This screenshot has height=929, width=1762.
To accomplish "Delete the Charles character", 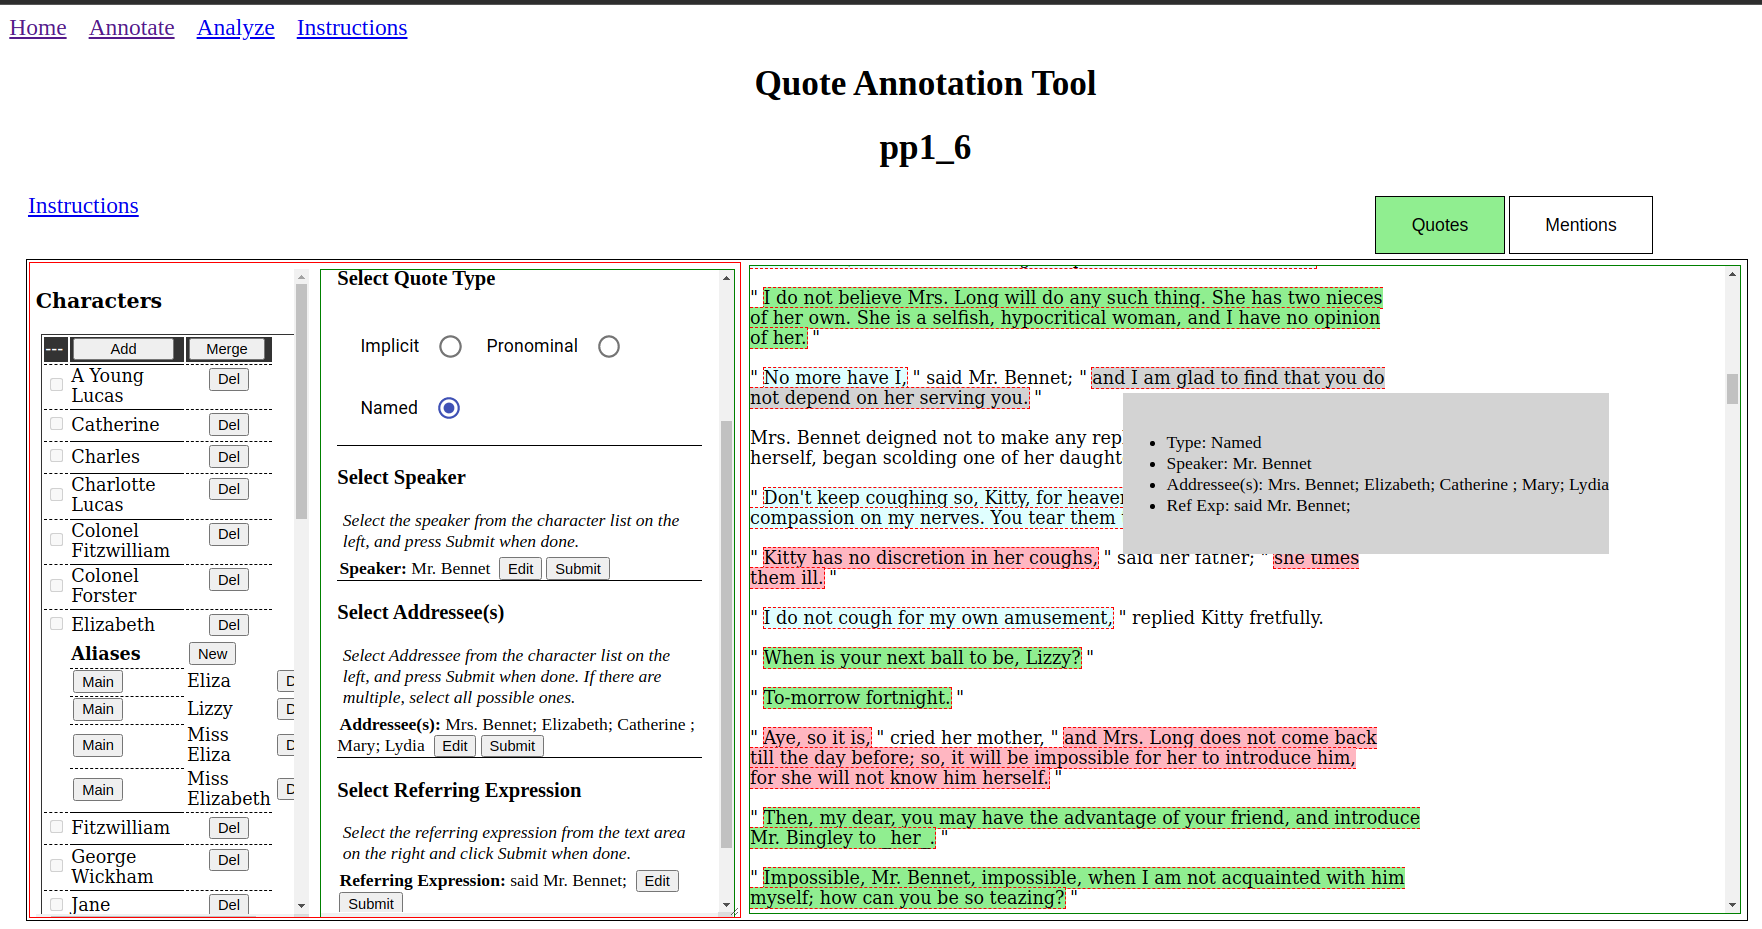I will coord(229,457).
